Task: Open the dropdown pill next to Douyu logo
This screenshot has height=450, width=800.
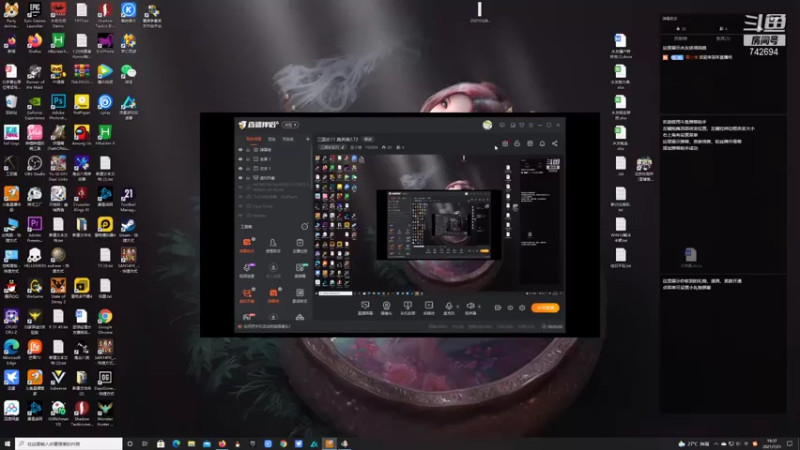Action: [290, 125]
